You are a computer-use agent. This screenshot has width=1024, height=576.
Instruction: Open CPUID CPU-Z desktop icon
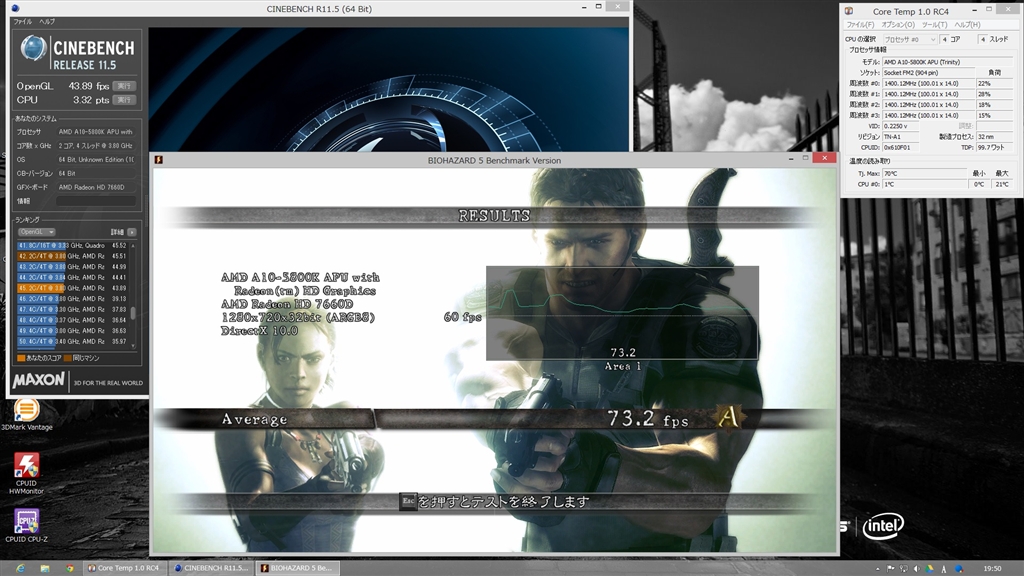[x=26, y=525]
